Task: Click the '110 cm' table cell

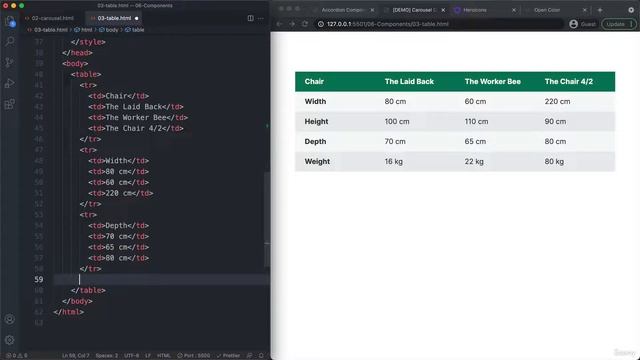Action: click(476, 122)
